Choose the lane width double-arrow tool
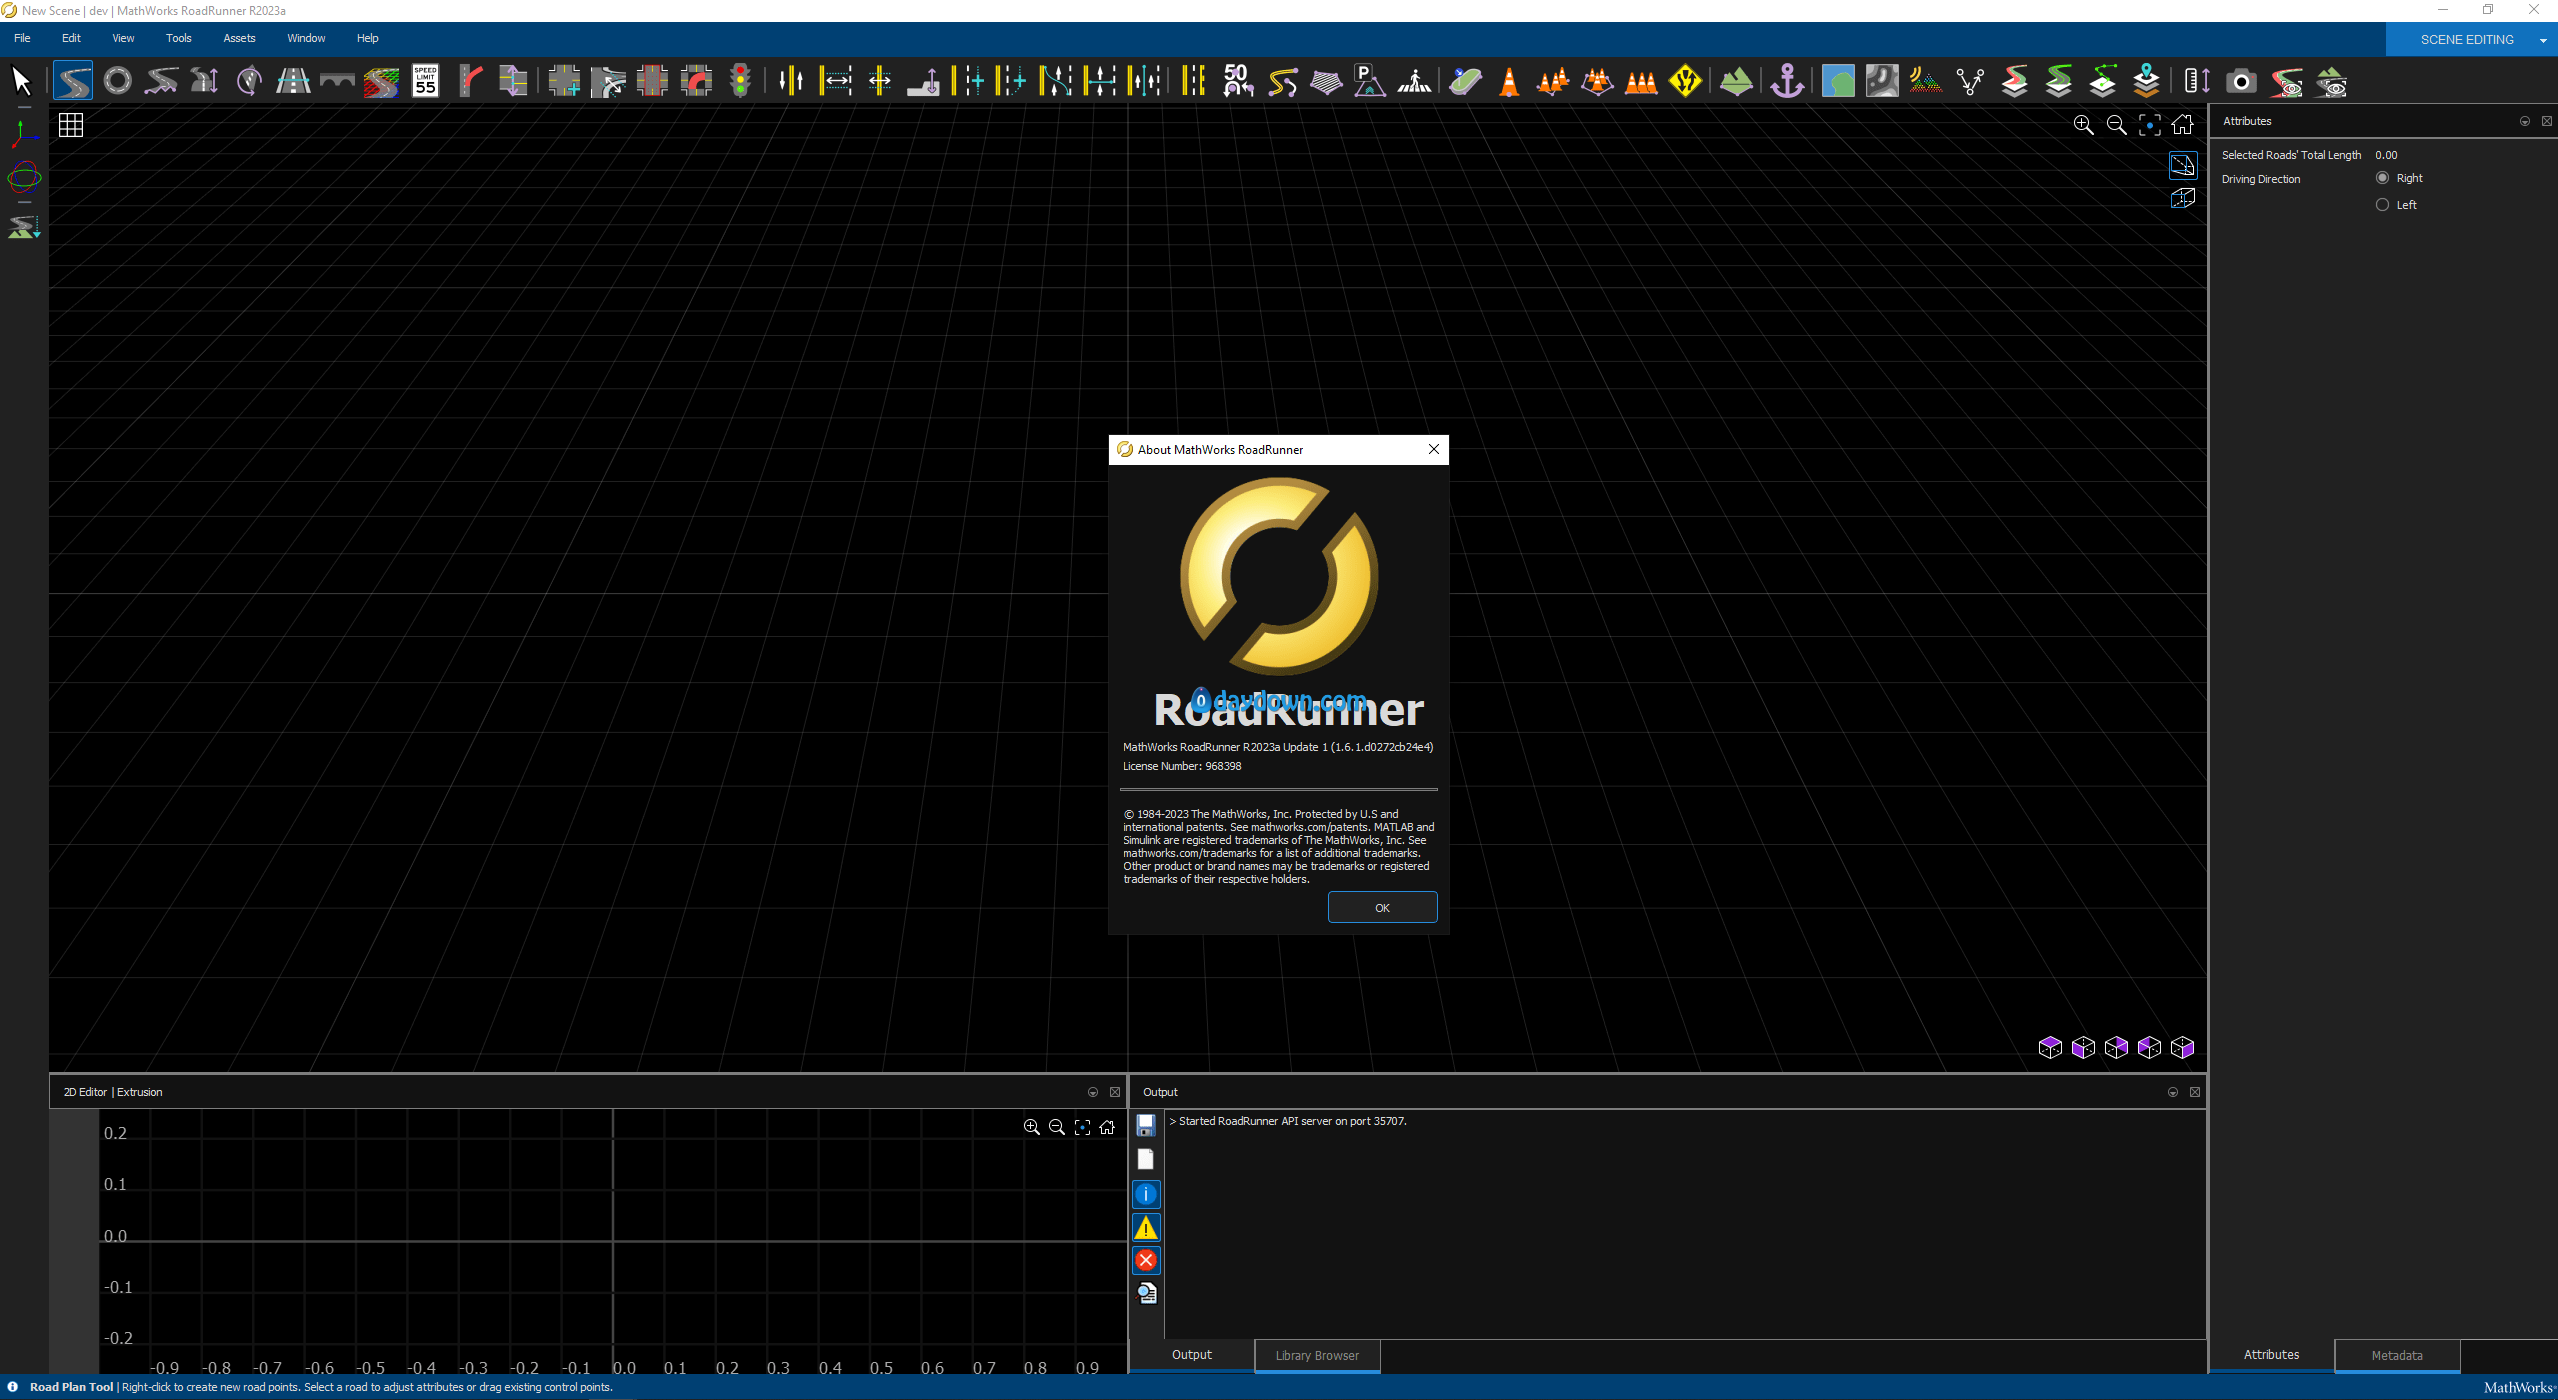This screenshot has width=2558, height=1400. pyautogui.click(x=836, y=81)
